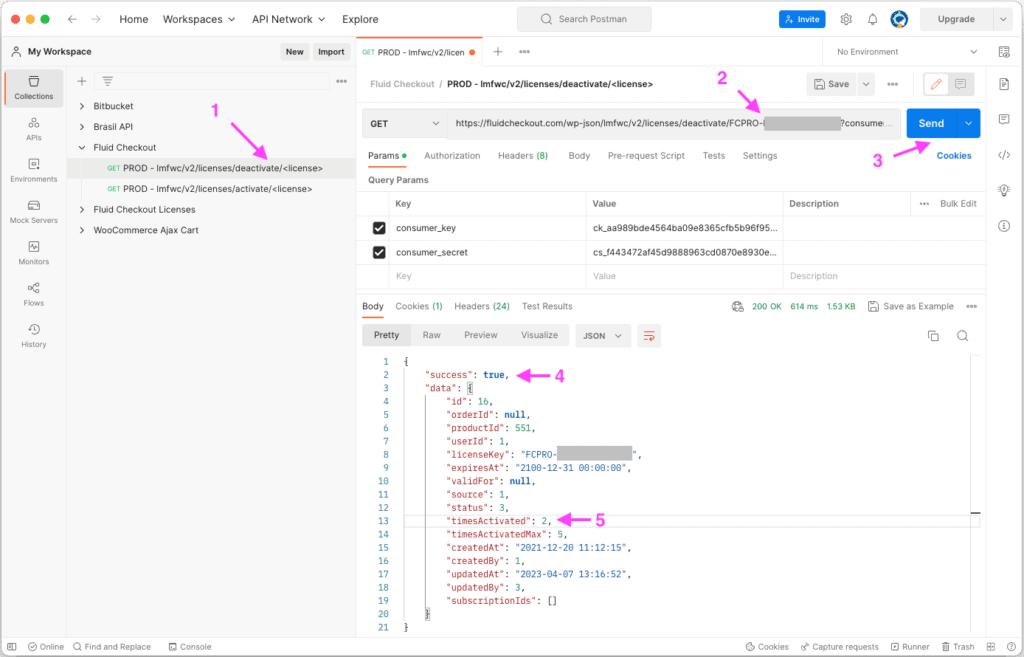Switch response view to Preview
The height and width of the screenshot is (657, 1024).
click(481, 335)
